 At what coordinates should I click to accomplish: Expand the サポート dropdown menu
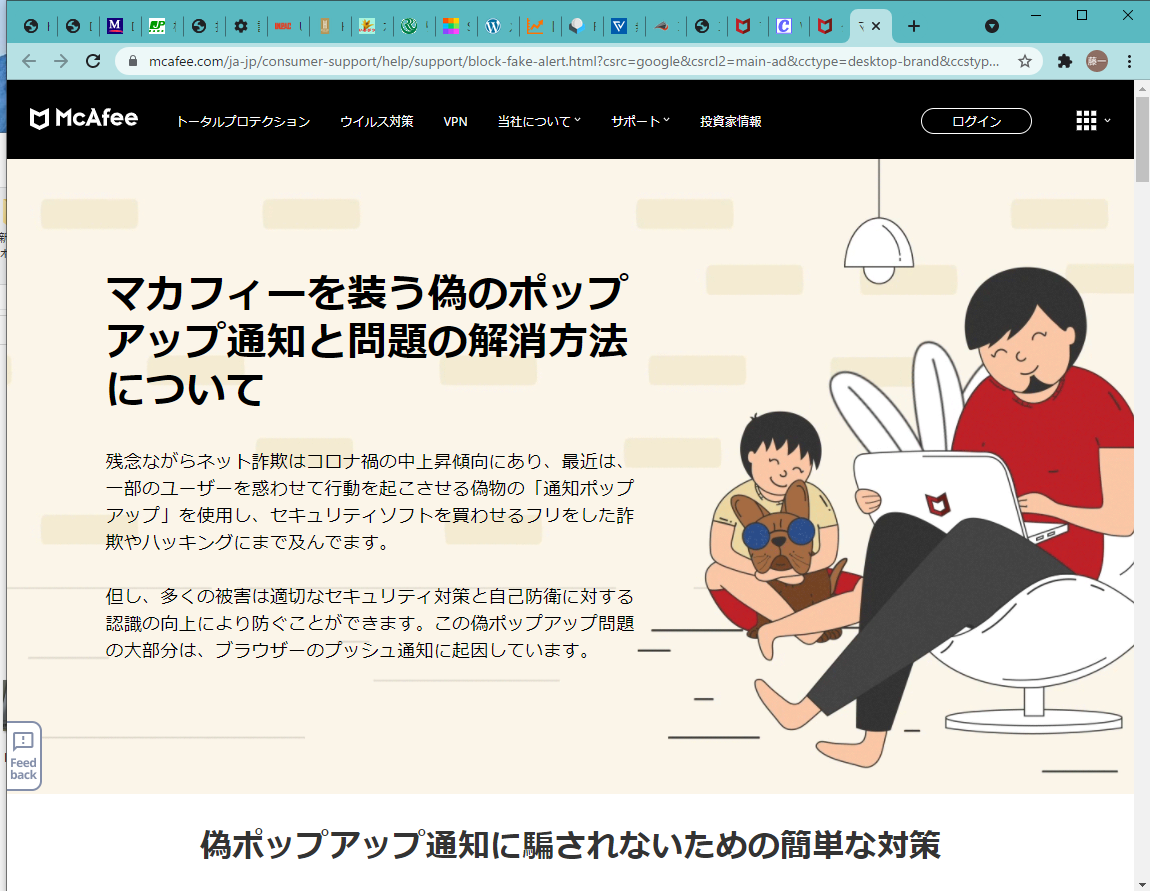(640, 121)
